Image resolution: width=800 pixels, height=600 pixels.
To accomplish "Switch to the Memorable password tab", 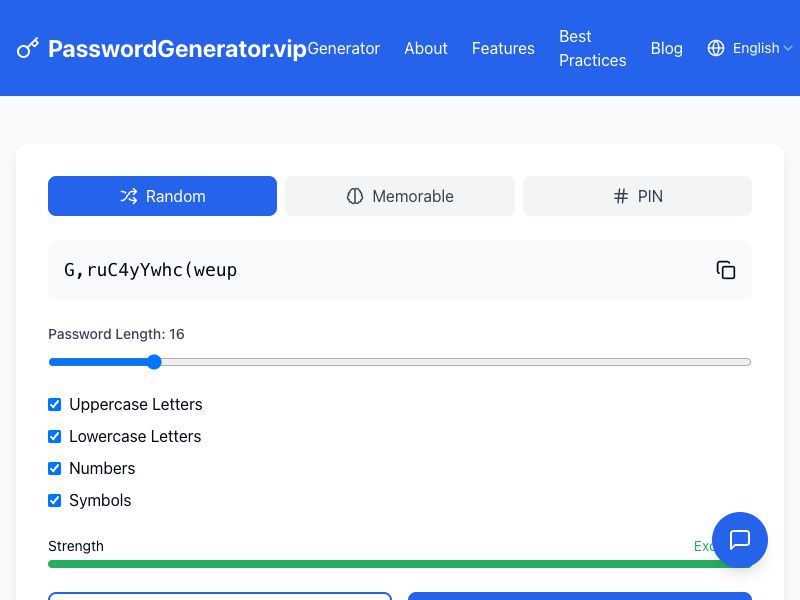I will click(400, 196).
